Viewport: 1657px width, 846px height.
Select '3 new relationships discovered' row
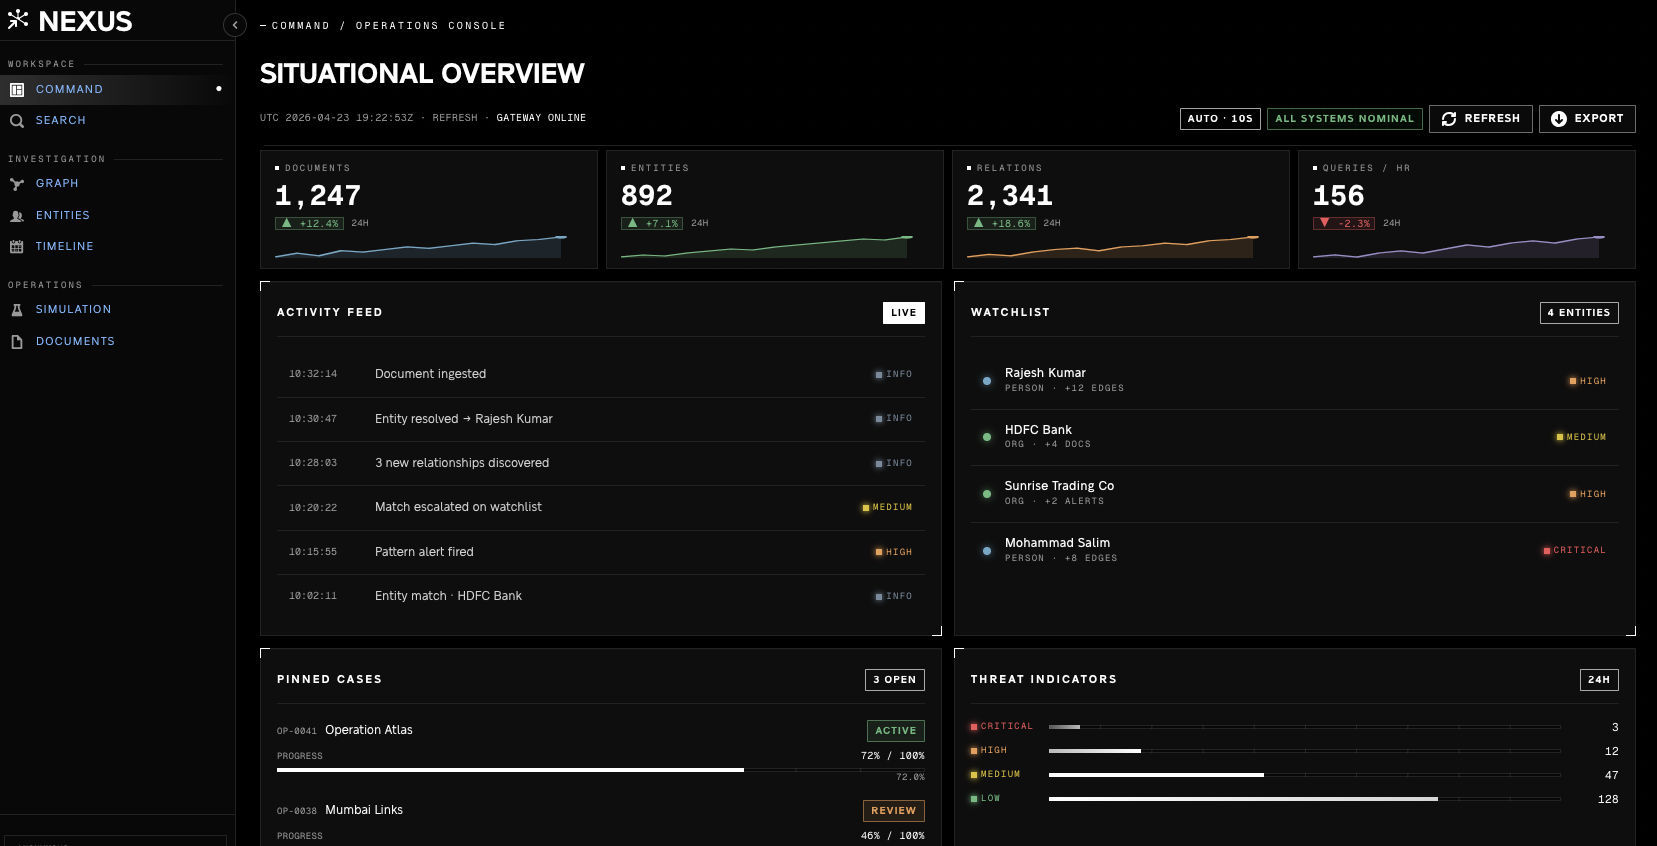pos(600,463)
